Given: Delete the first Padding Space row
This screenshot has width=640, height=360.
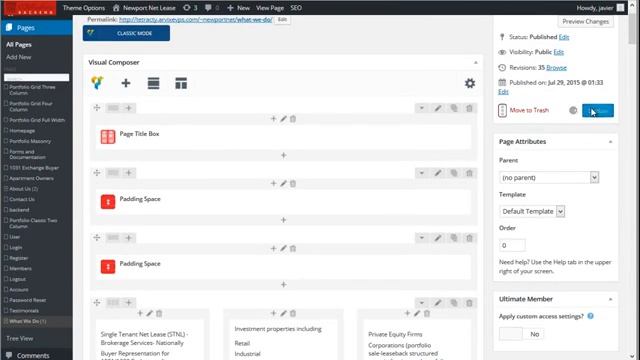Looking at the screenshot, I should 469,173.
